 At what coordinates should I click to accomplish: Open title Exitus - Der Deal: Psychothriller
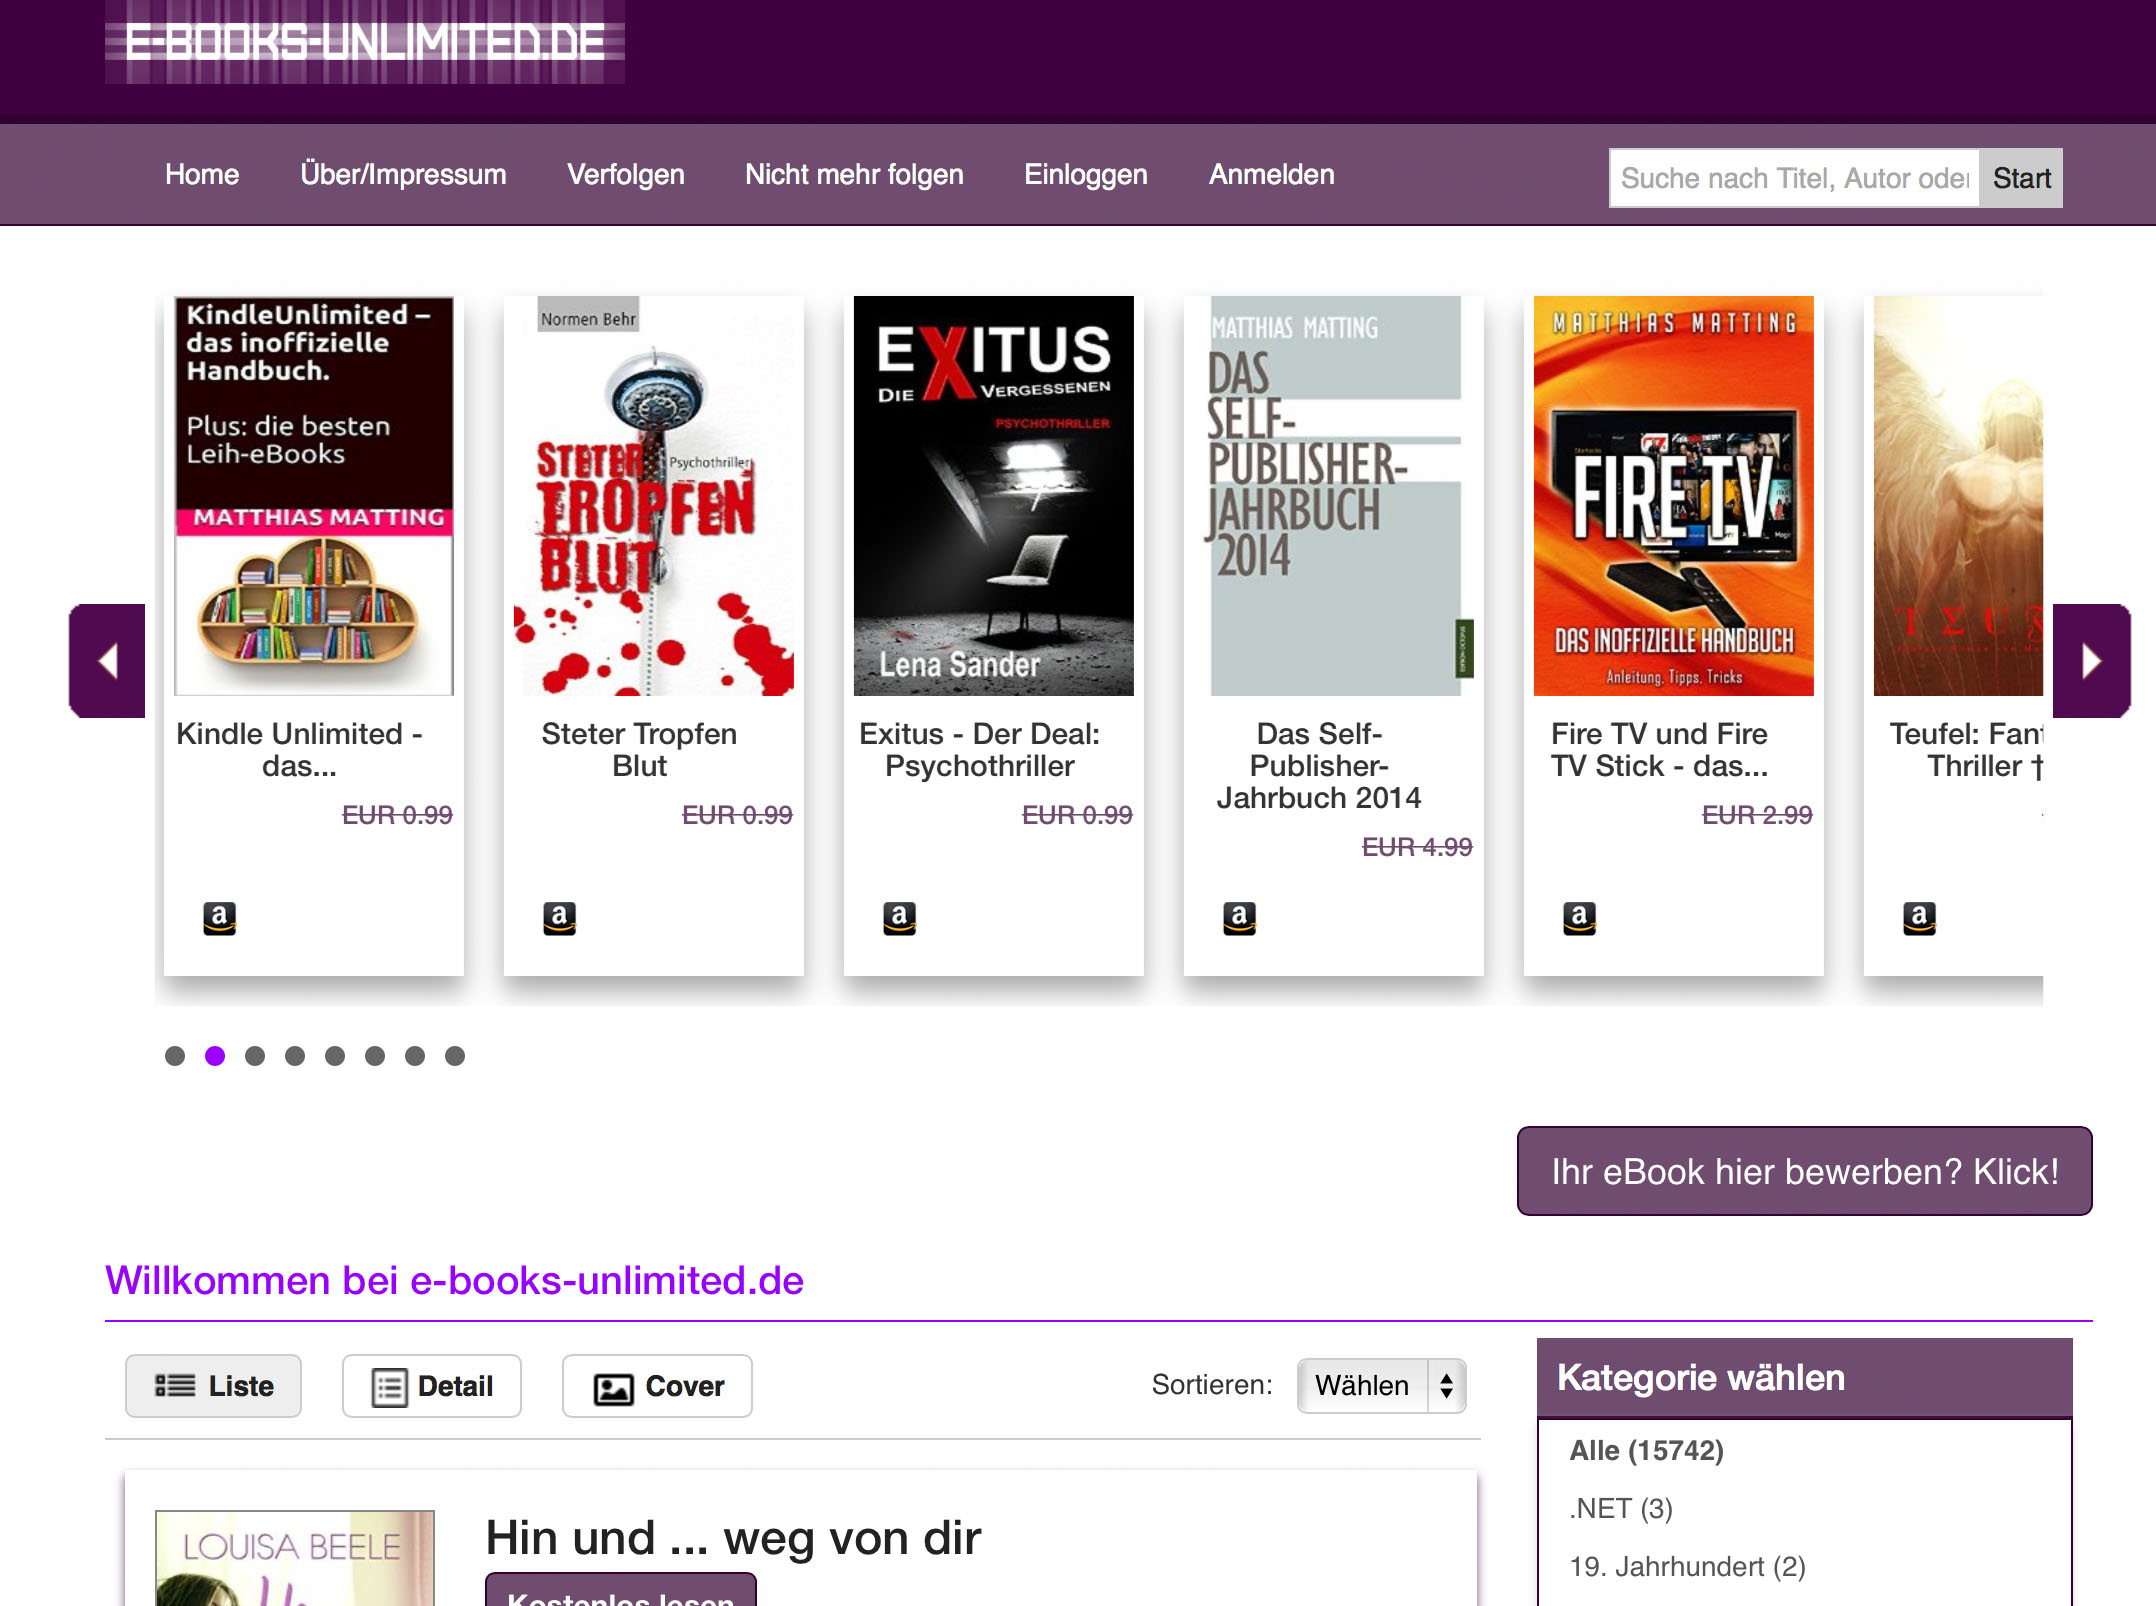coord(979,750)
